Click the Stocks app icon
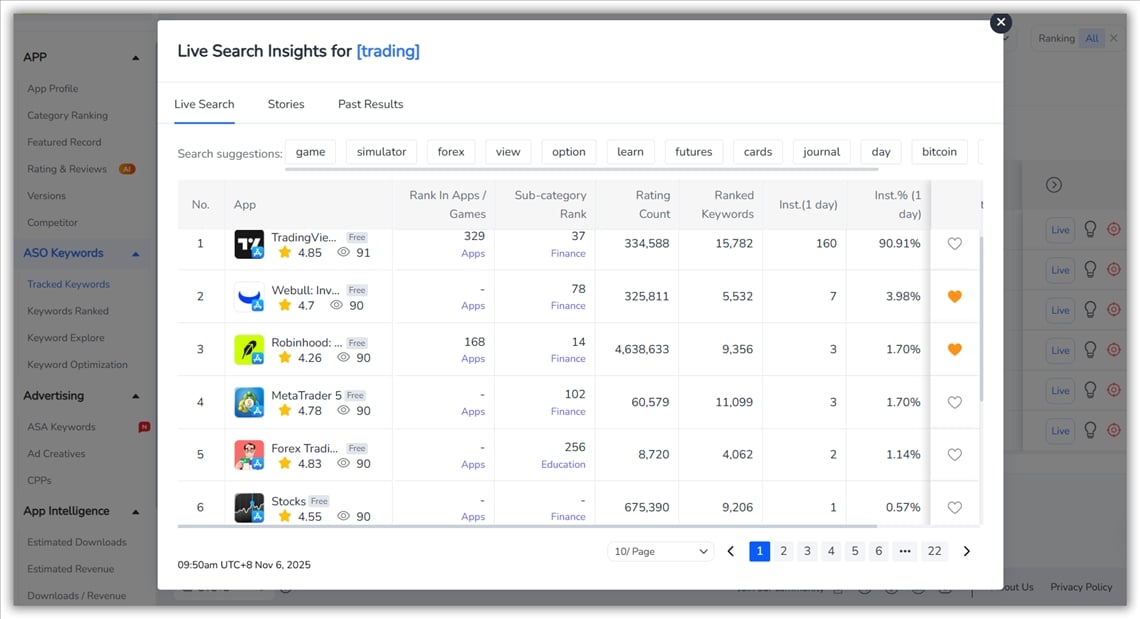This screenshot has height=619, width=1140. pyautogui.click(x=249, y=508)
